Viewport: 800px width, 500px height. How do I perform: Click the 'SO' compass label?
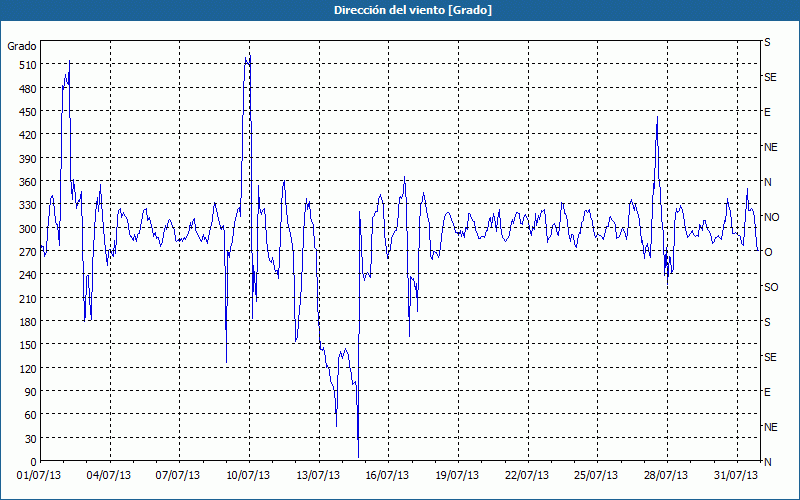[771, 287]
